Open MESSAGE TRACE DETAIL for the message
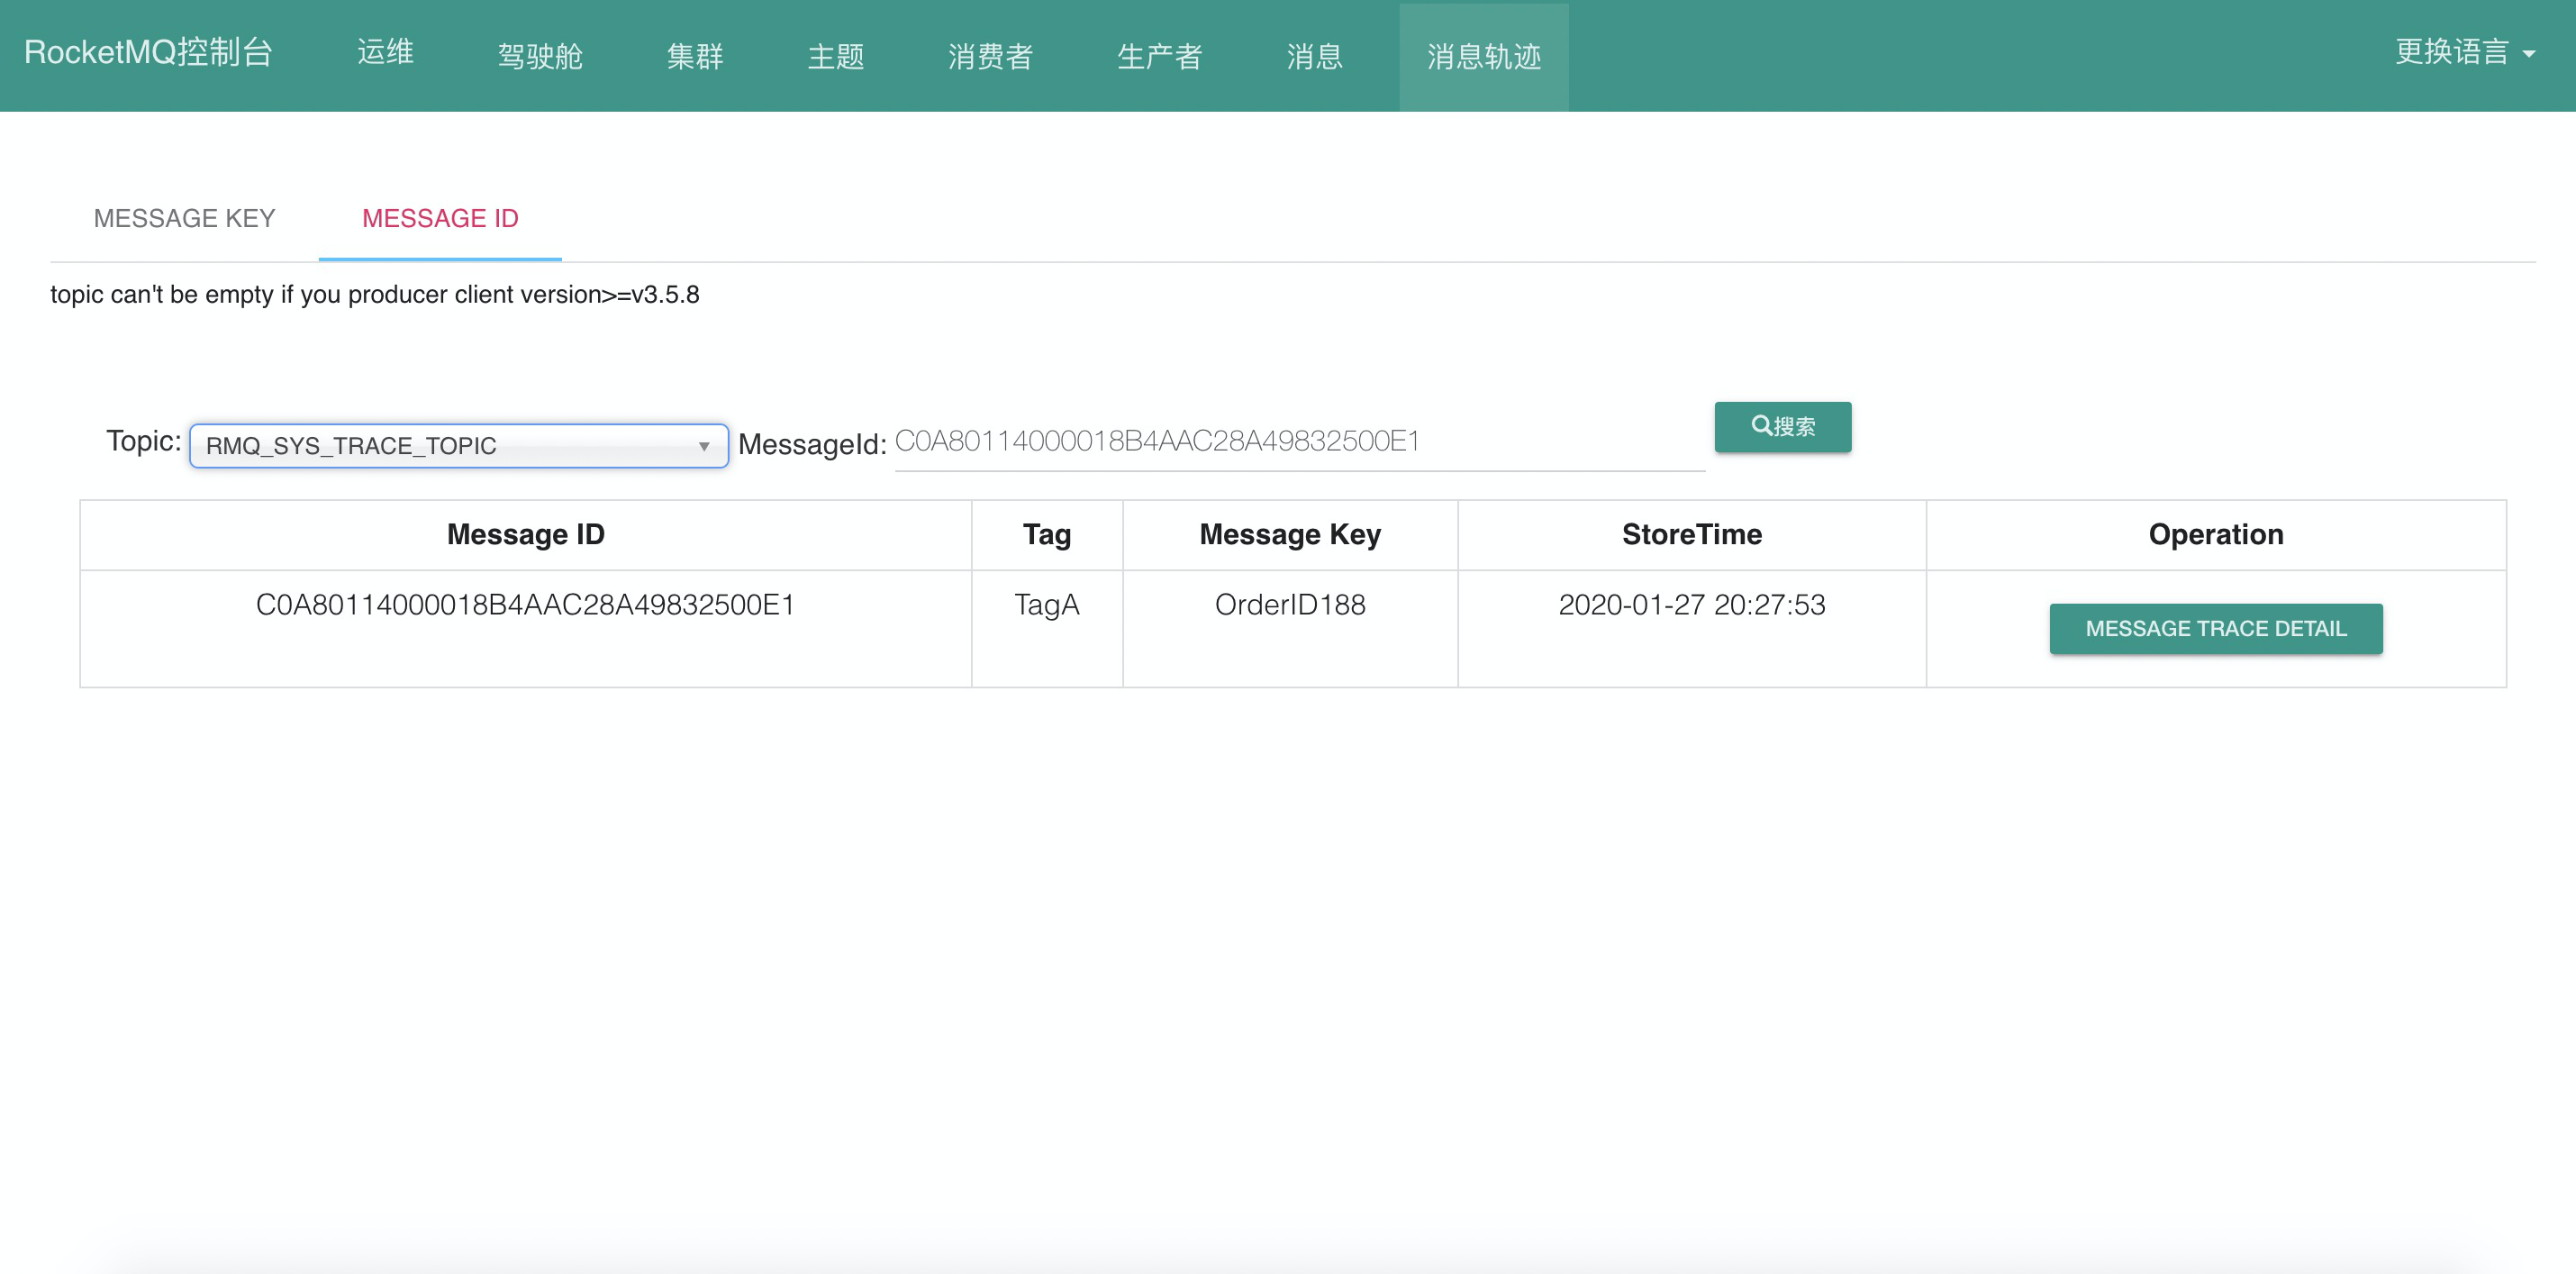 2215,628
